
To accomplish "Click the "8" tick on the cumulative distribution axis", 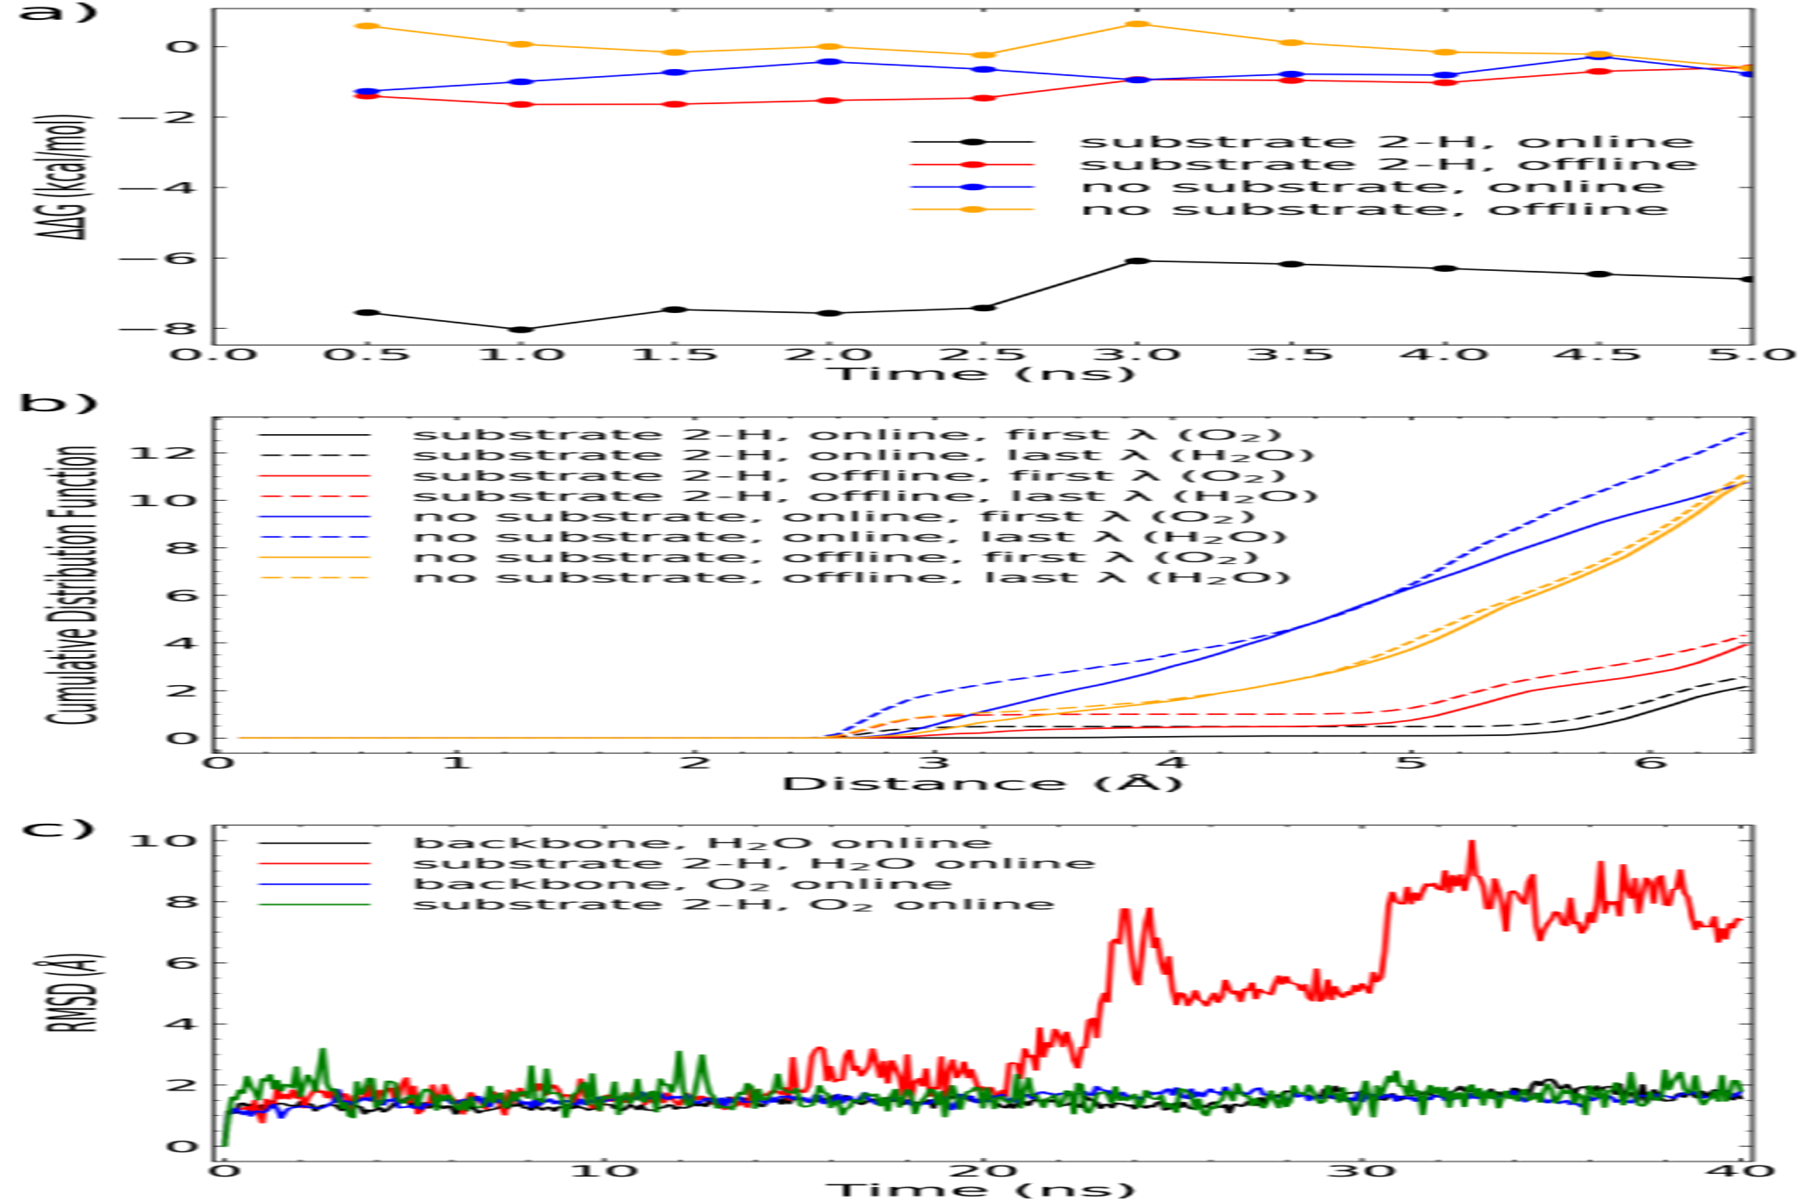I will coord(183,548).
